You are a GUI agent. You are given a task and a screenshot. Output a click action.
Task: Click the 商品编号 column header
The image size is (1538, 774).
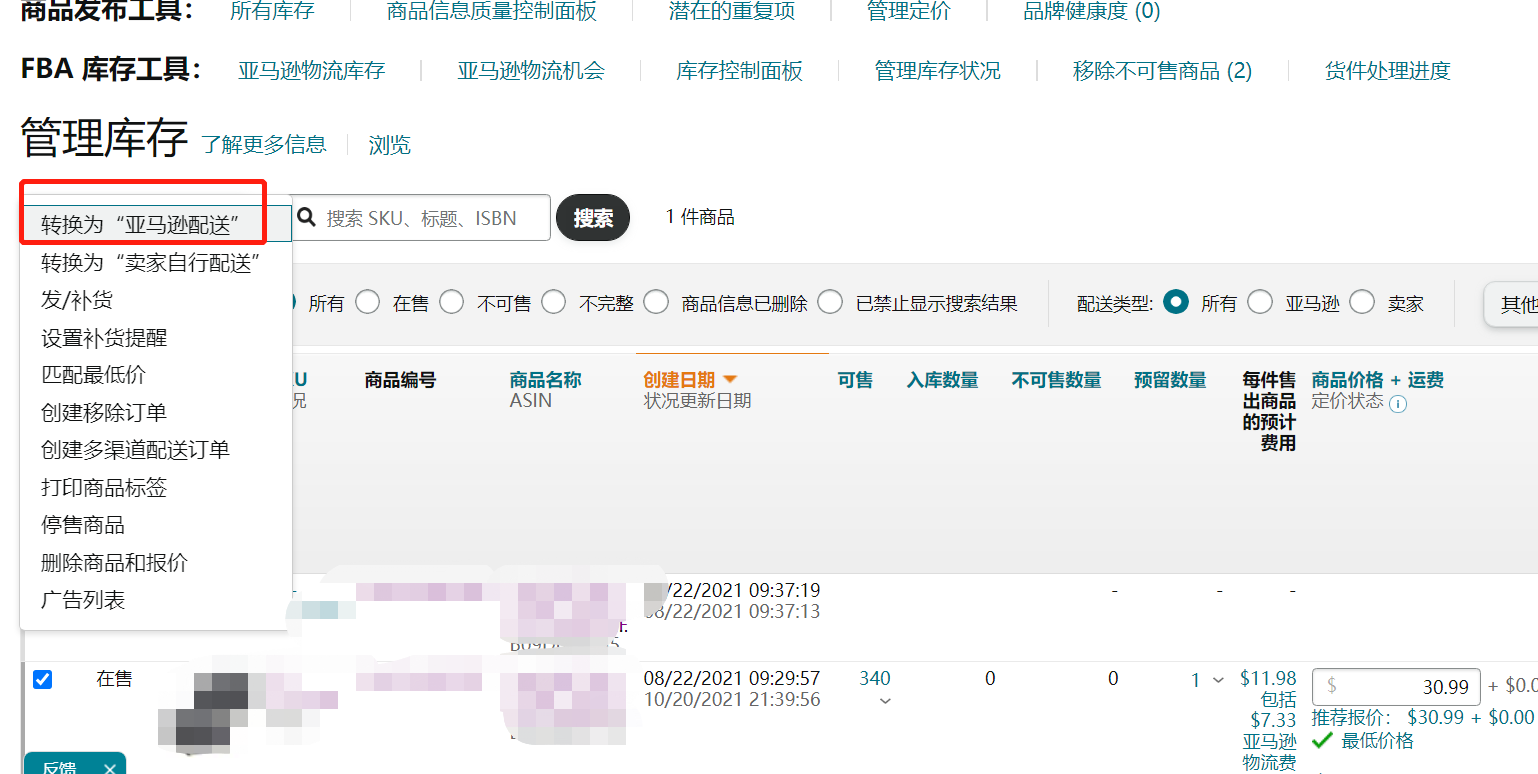coord(400,380)
